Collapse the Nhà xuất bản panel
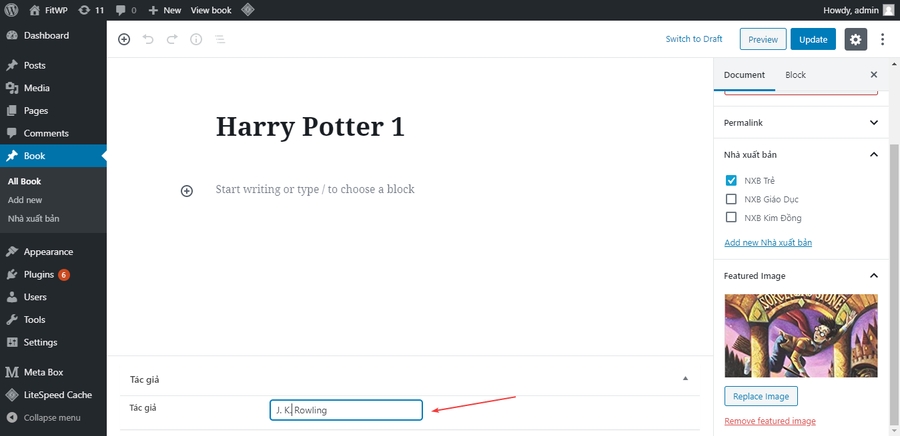This screenshot has width=900, height=436. coord(873,155)
